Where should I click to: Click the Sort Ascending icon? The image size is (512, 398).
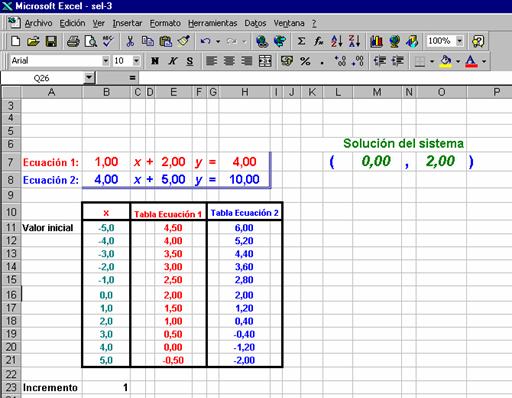(337, 41)
